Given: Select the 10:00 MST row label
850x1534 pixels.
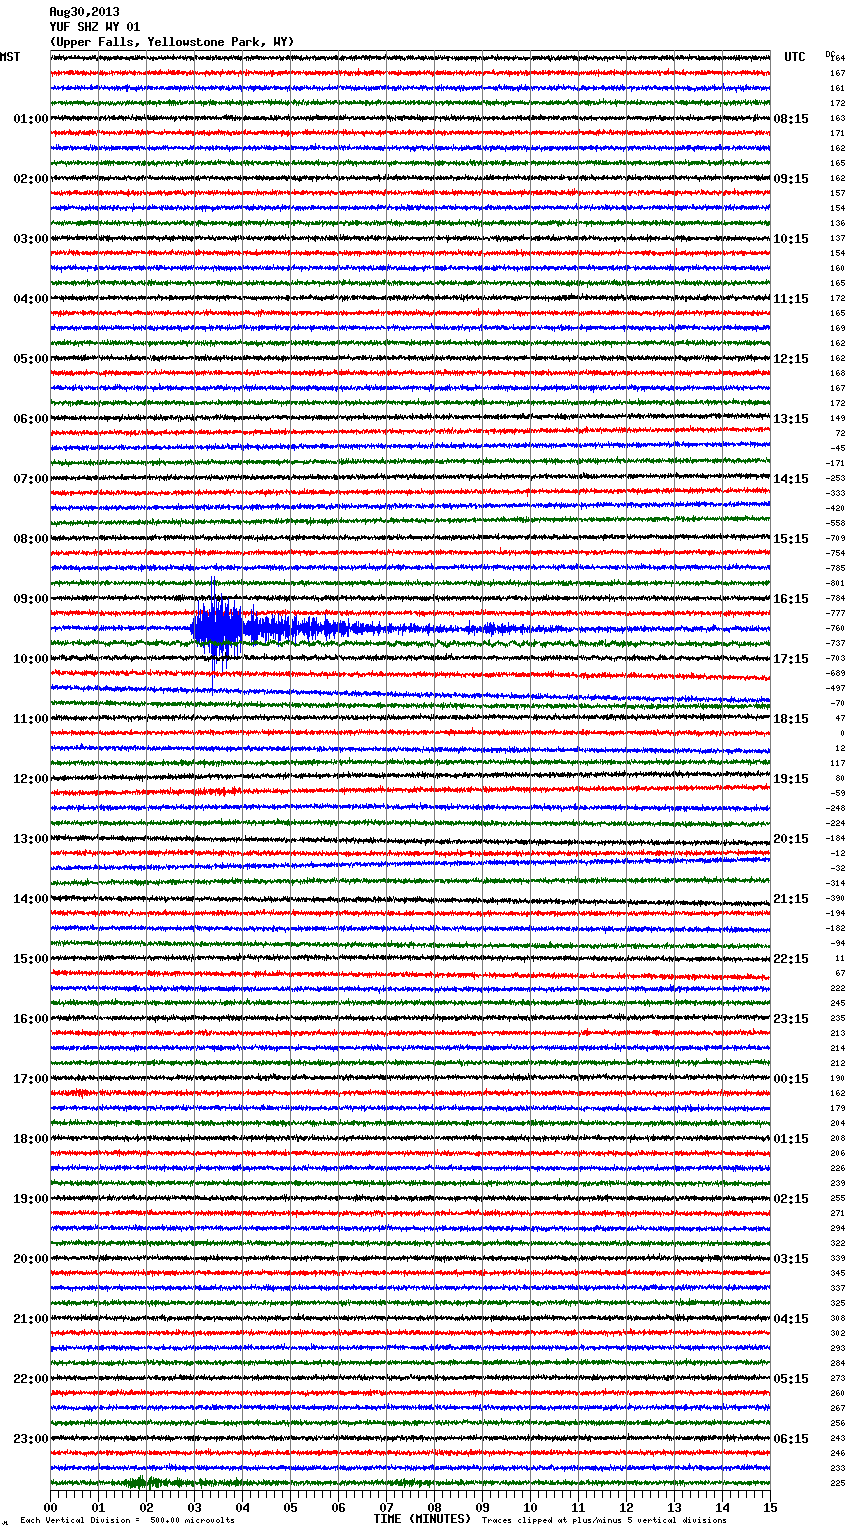Looking at the screenshot, I should point(31,659).
